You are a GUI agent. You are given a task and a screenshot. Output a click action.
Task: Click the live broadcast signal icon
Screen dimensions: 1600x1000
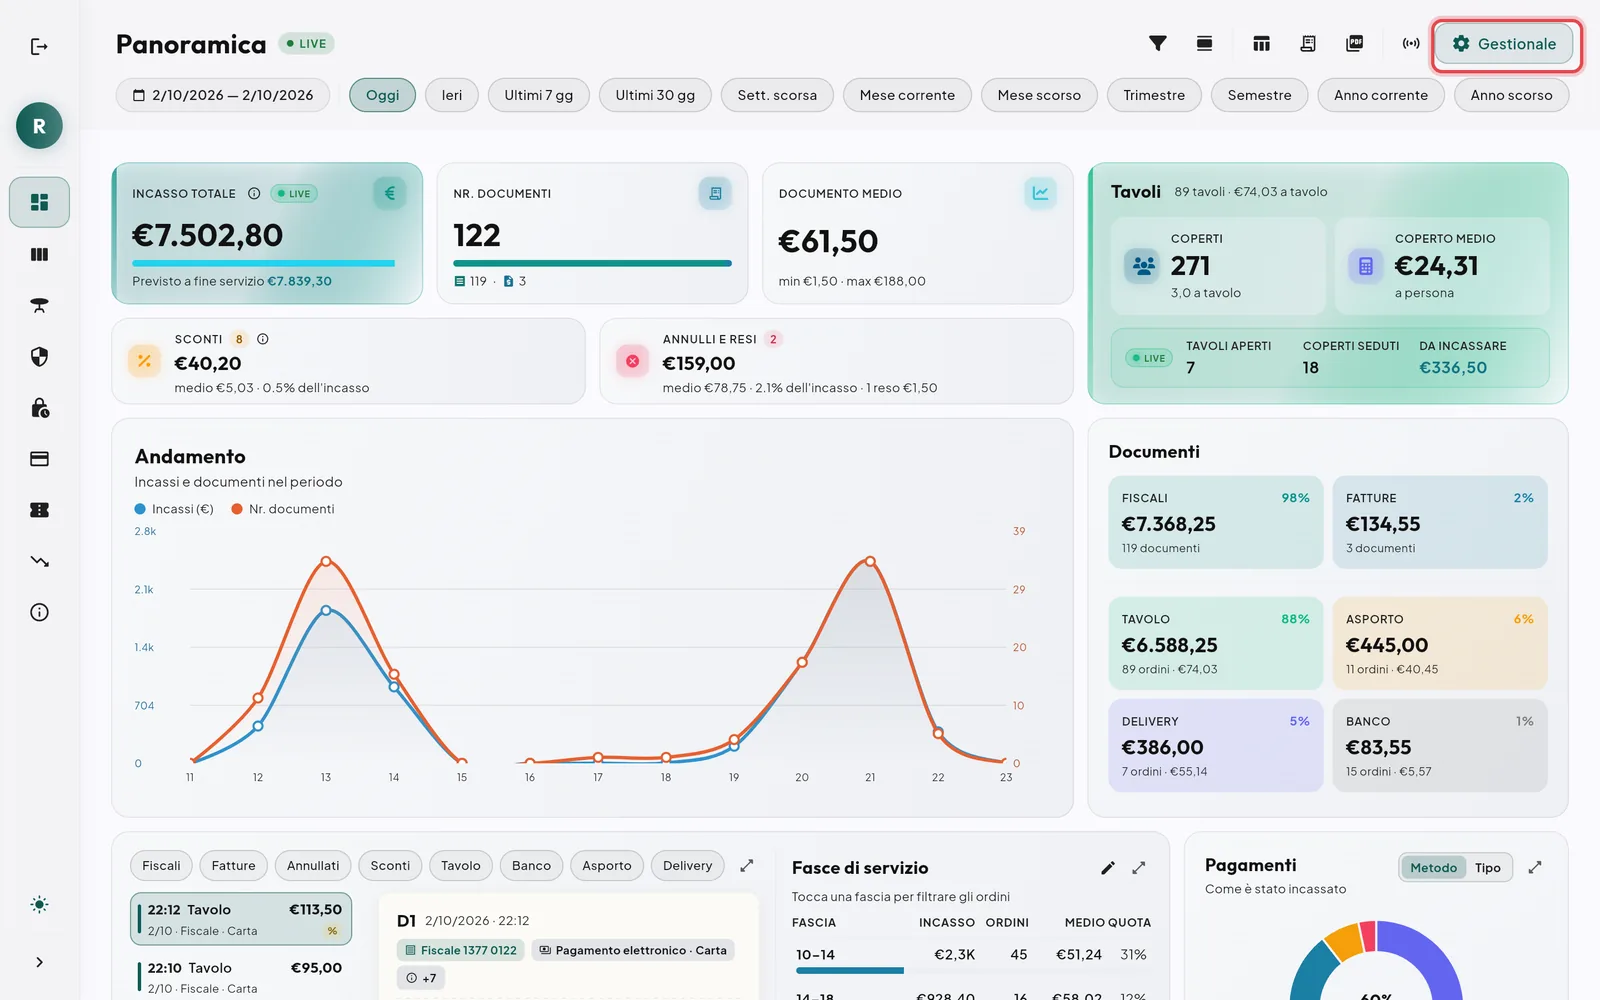coord(1411,43)
